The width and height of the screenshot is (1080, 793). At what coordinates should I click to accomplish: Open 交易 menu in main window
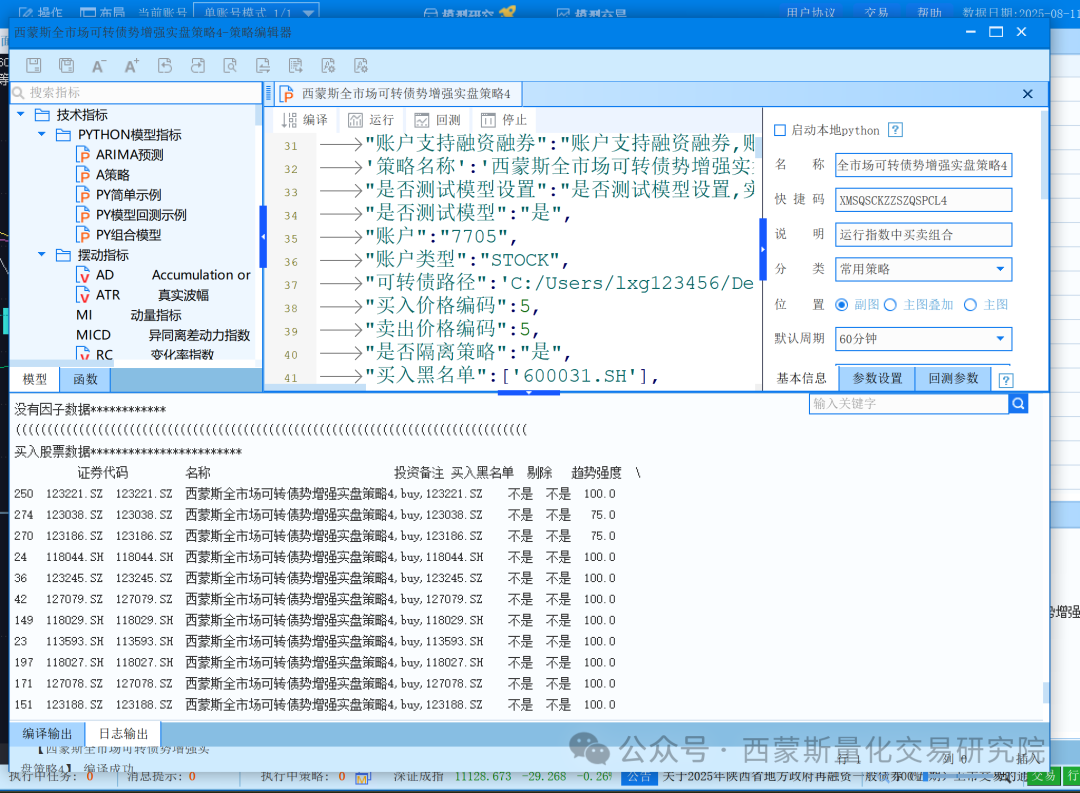click(876, 12)
